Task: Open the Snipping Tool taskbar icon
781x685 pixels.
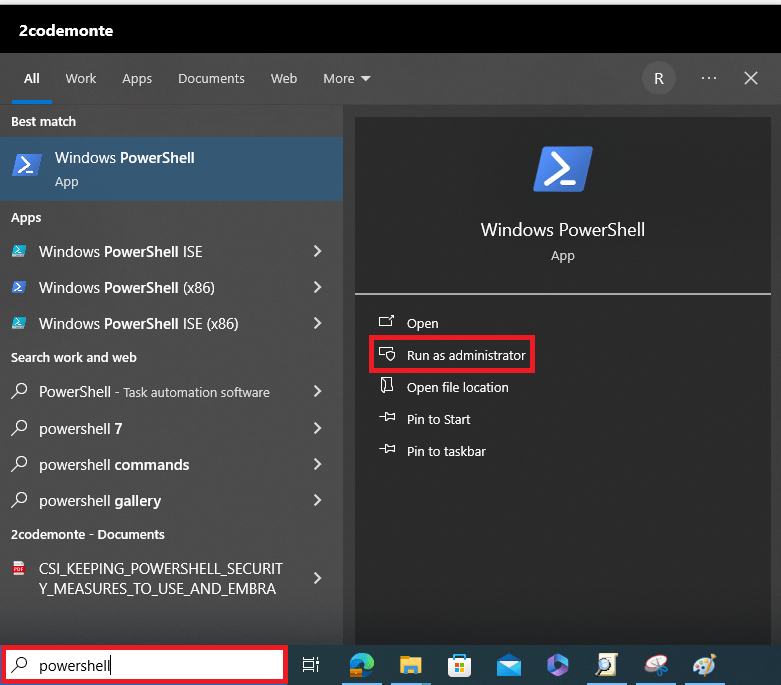Action: (x=656, y=664)
